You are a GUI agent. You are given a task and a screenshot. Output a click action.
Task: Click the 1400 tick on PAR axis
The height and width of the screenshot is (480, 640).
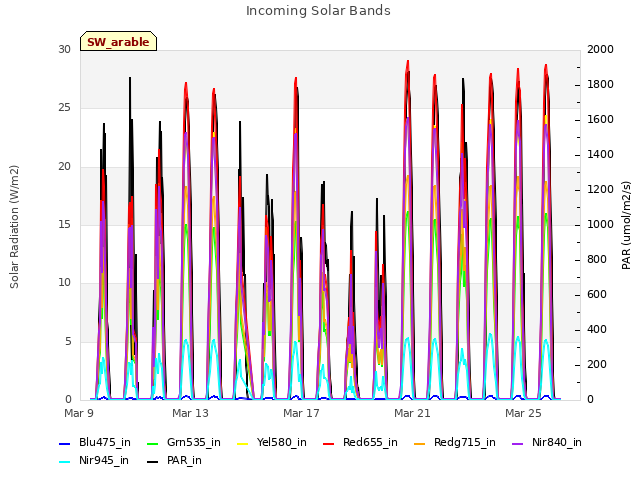[x=600, y=155]
